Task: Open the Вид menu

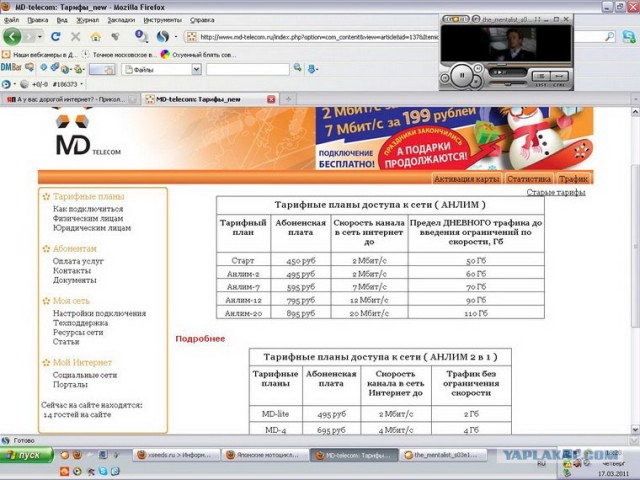Action: click(x=62, y=20)
